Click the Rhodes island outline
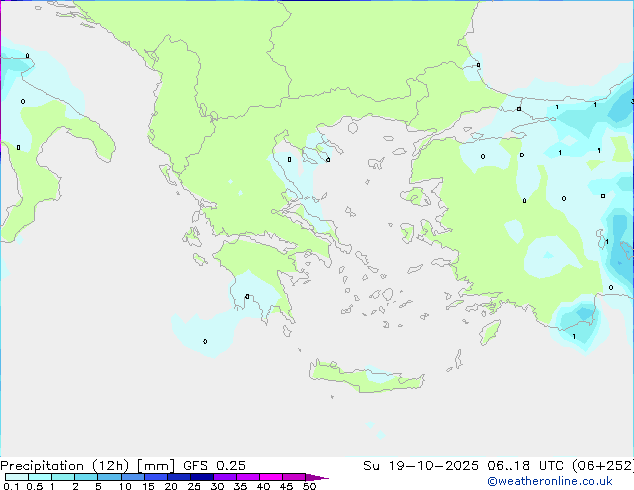 [490, 332]
